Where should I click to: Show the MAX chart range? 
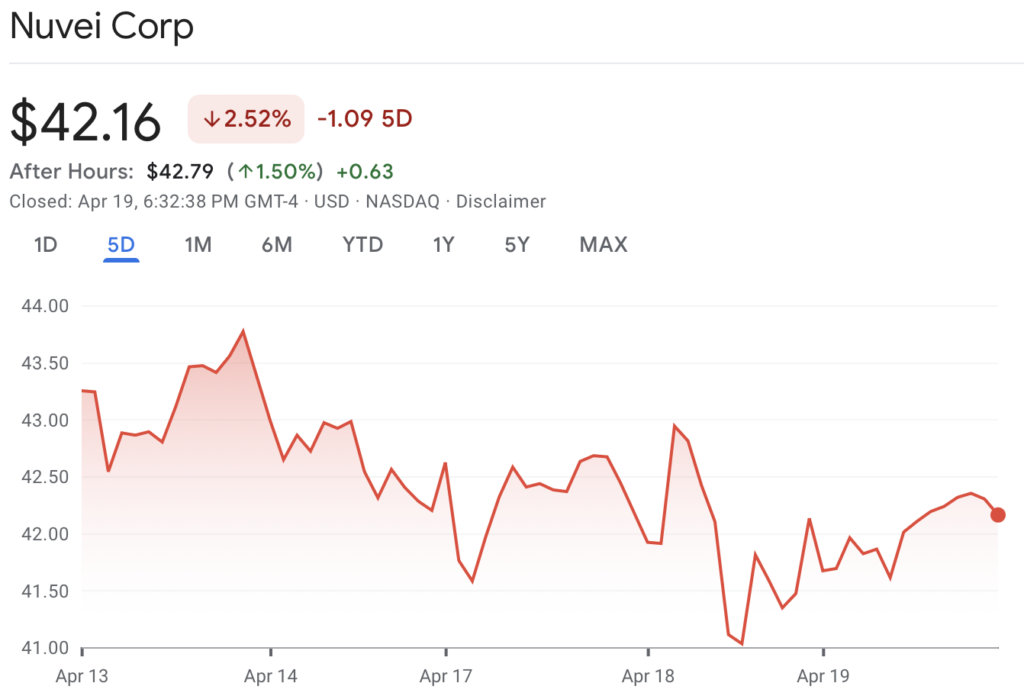(x=603, y=245)
